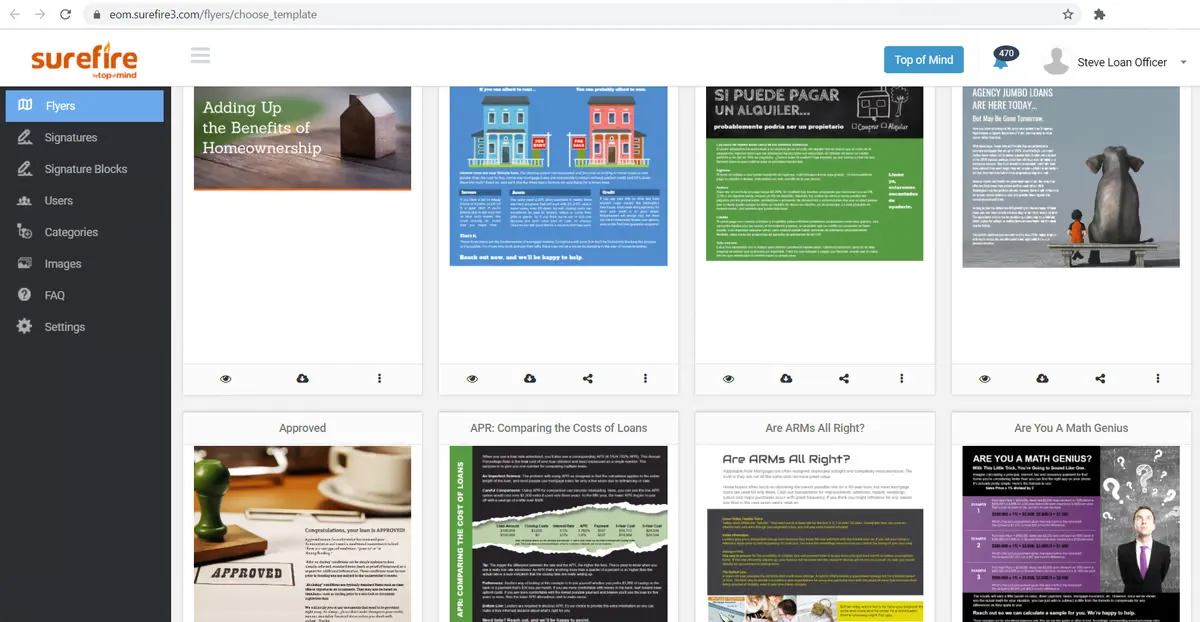The width and height of the screenshot is (1200, 622).
Task: Click the Top of Mind button
Action: pos(924,60)
